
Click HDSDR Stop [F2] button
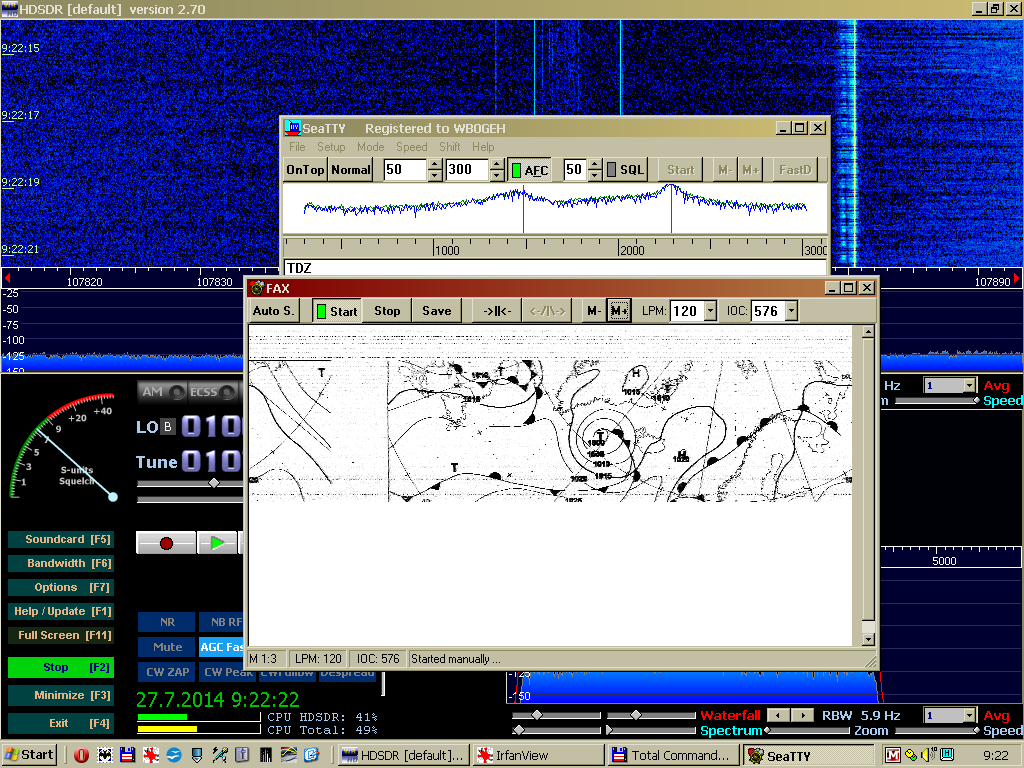pos(61,667)
